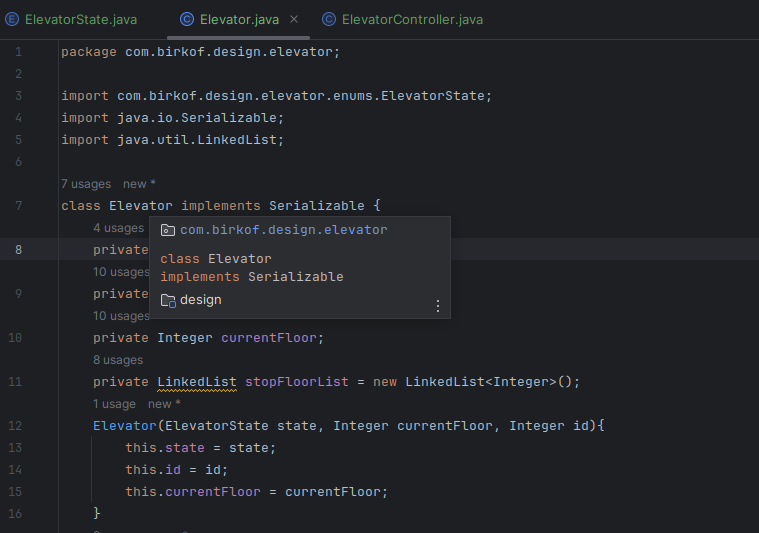Close the Elevator.java tab

pos(294,19)
